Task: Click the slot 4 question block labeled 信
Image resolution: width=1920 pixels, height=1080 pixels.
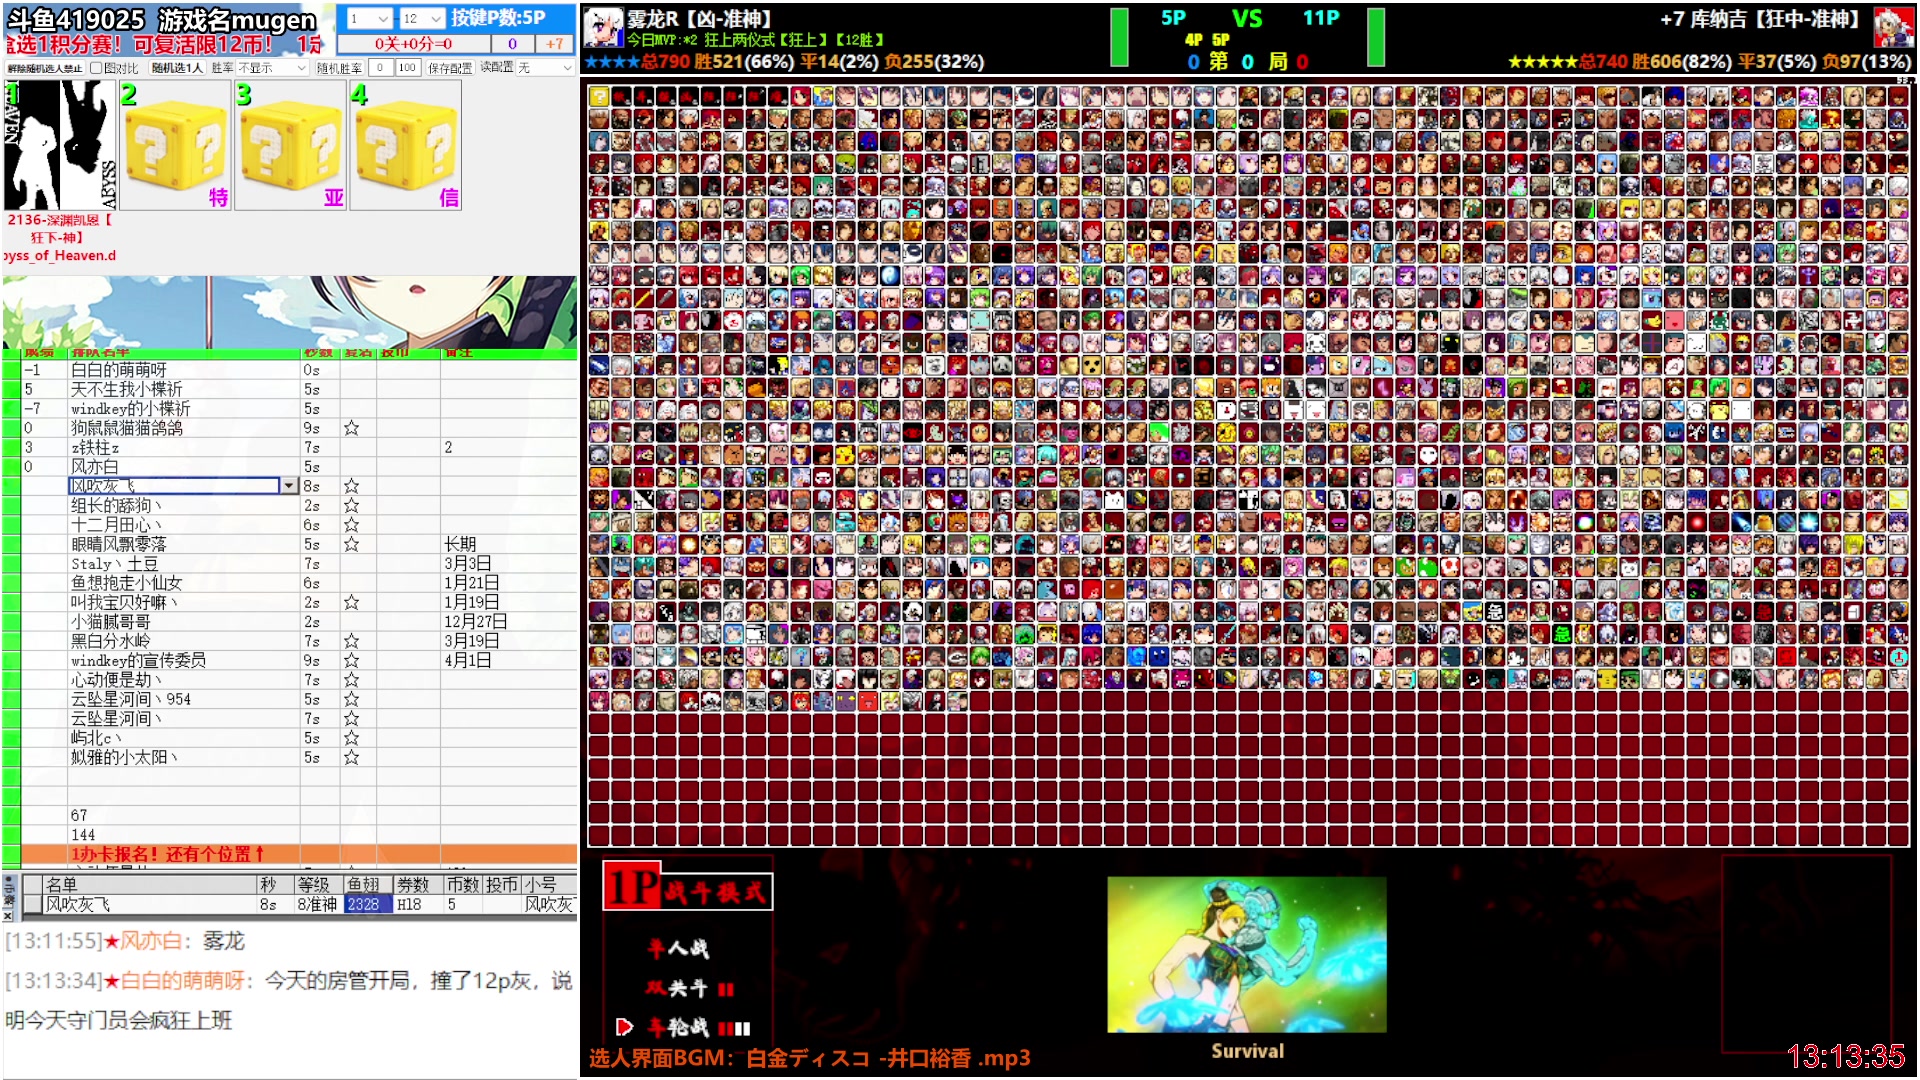Action: coord(406,145)
